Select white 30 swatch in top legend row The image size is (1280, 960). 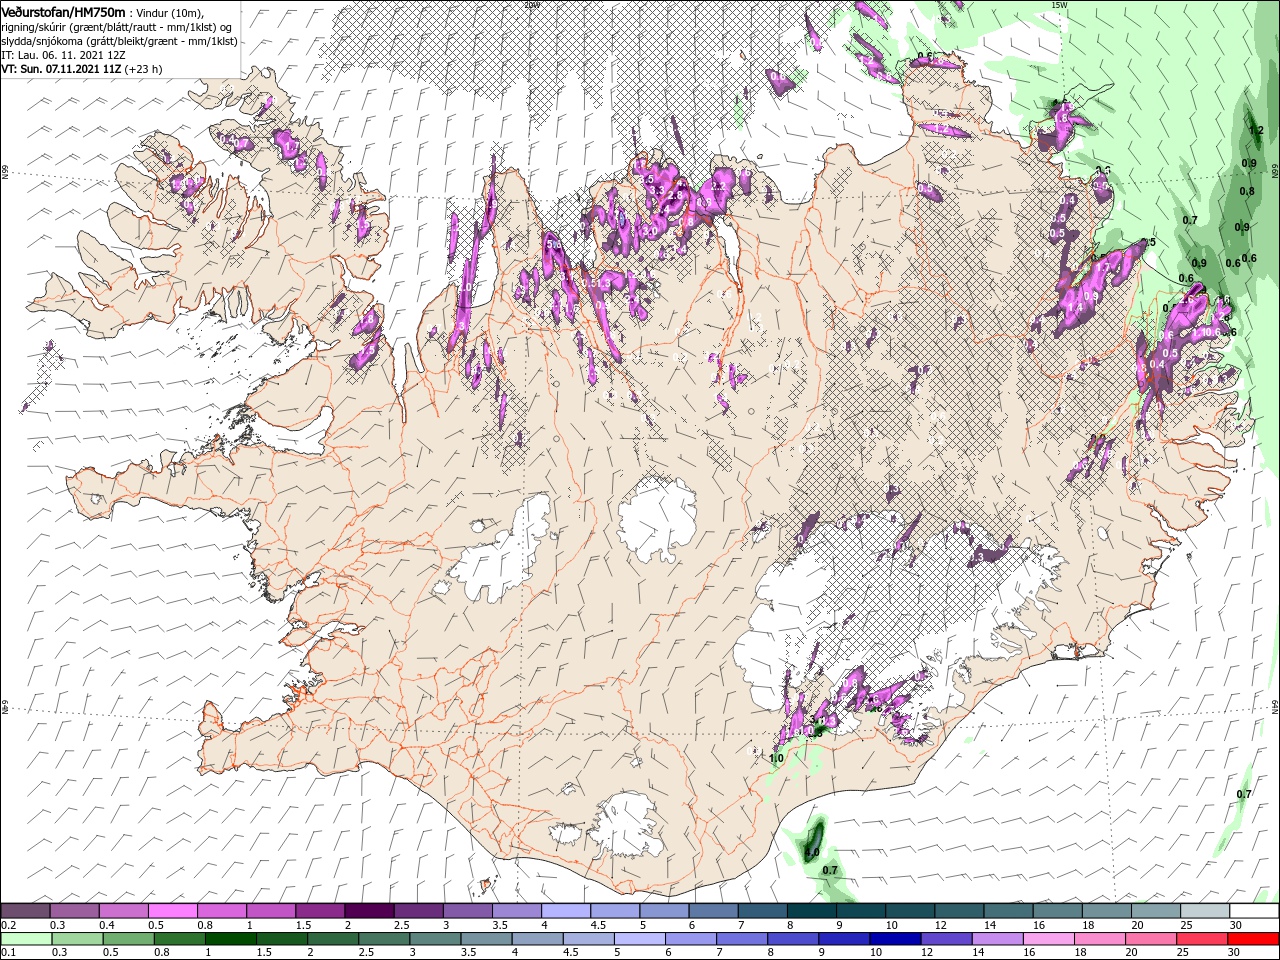pyautogui.click(x=1254, y=911)
